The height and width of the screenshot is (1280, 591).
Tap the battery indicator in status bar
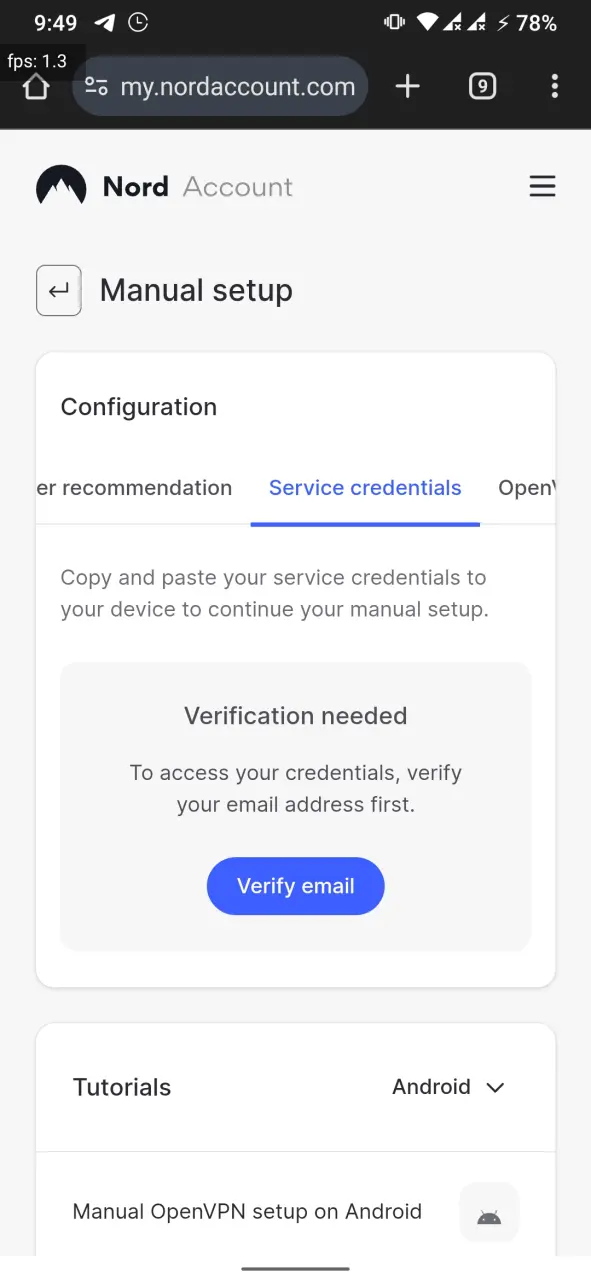coord(535,22)
